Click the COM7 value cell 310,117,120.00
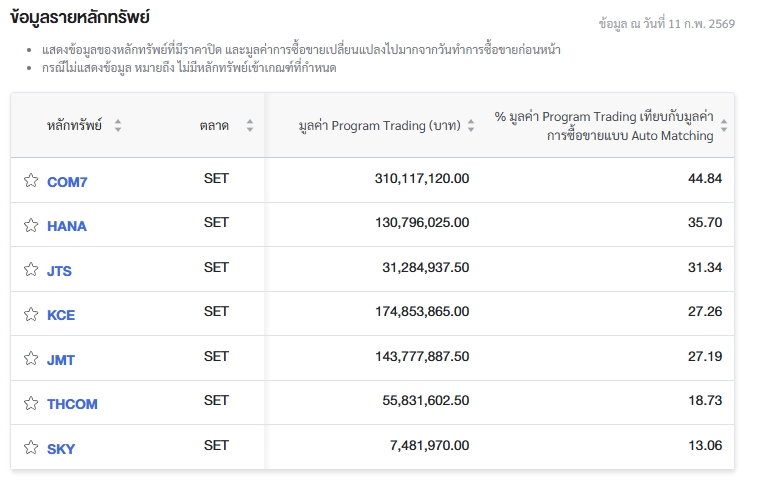 coord(421,179)
